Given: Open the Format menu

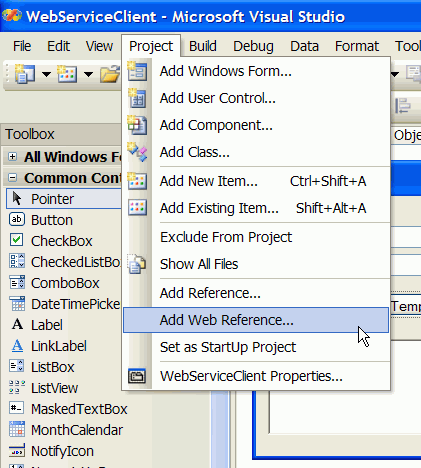Looking at the screenshot, I should [357, 46].
